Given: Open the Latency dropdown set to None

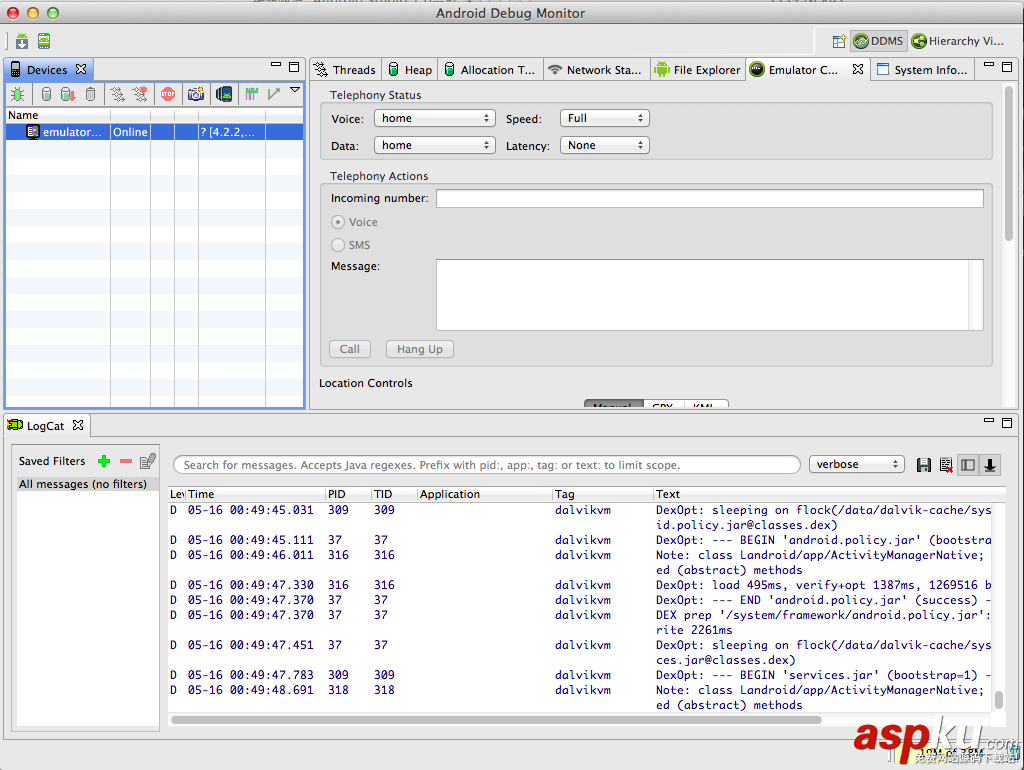Looking at the screenshot, I should [x=604, y=144].
